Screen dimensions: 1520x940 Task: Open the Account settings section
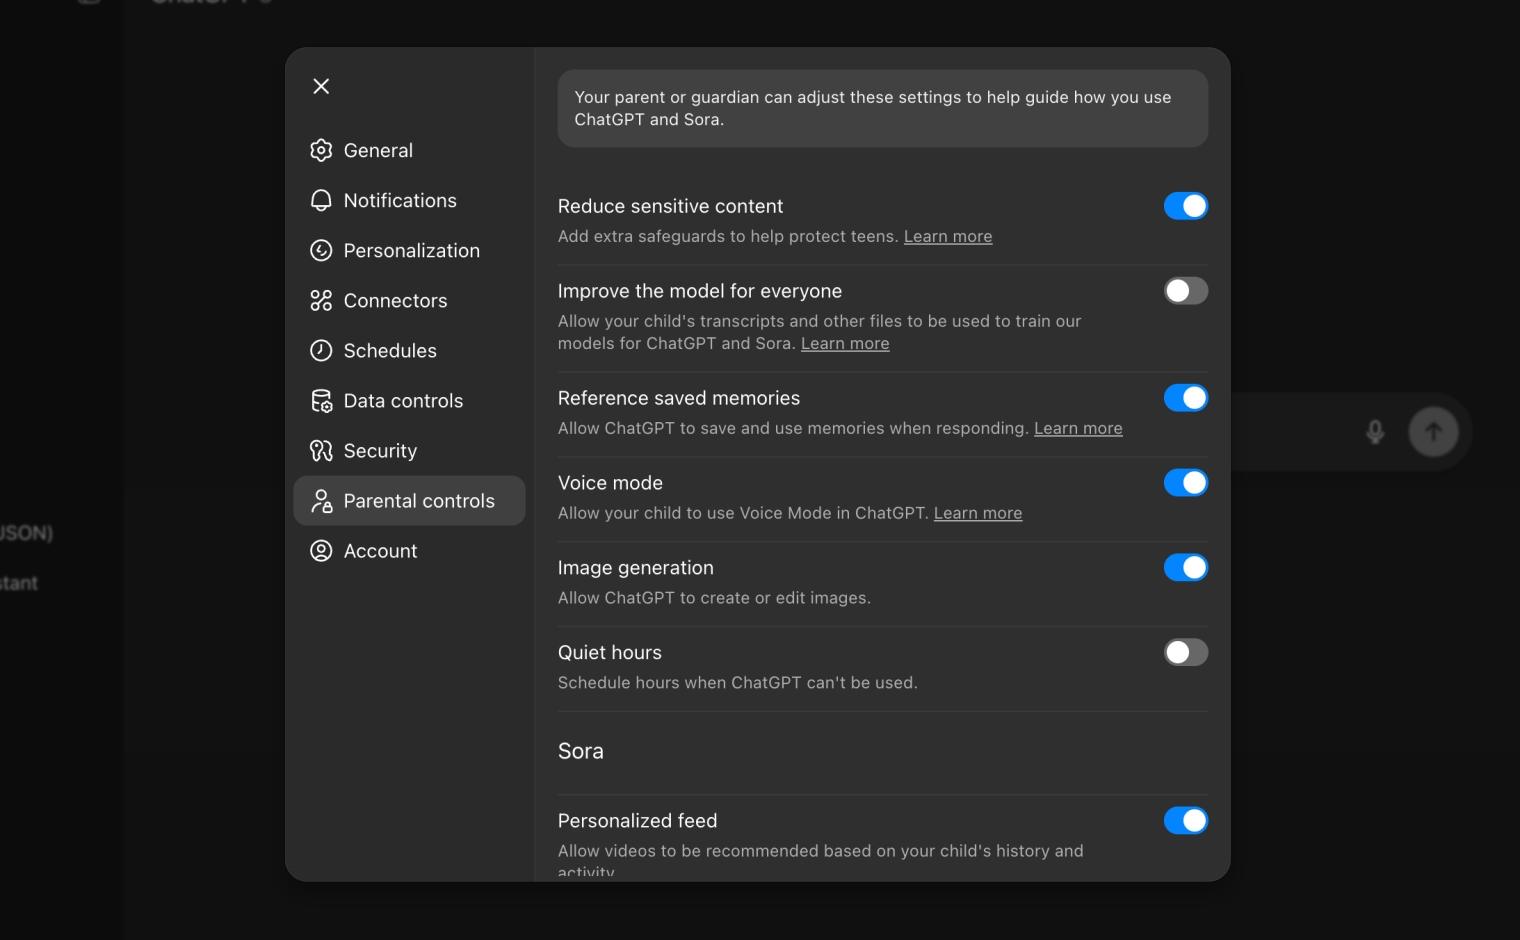pyautogui.click(x=380, y=550)
